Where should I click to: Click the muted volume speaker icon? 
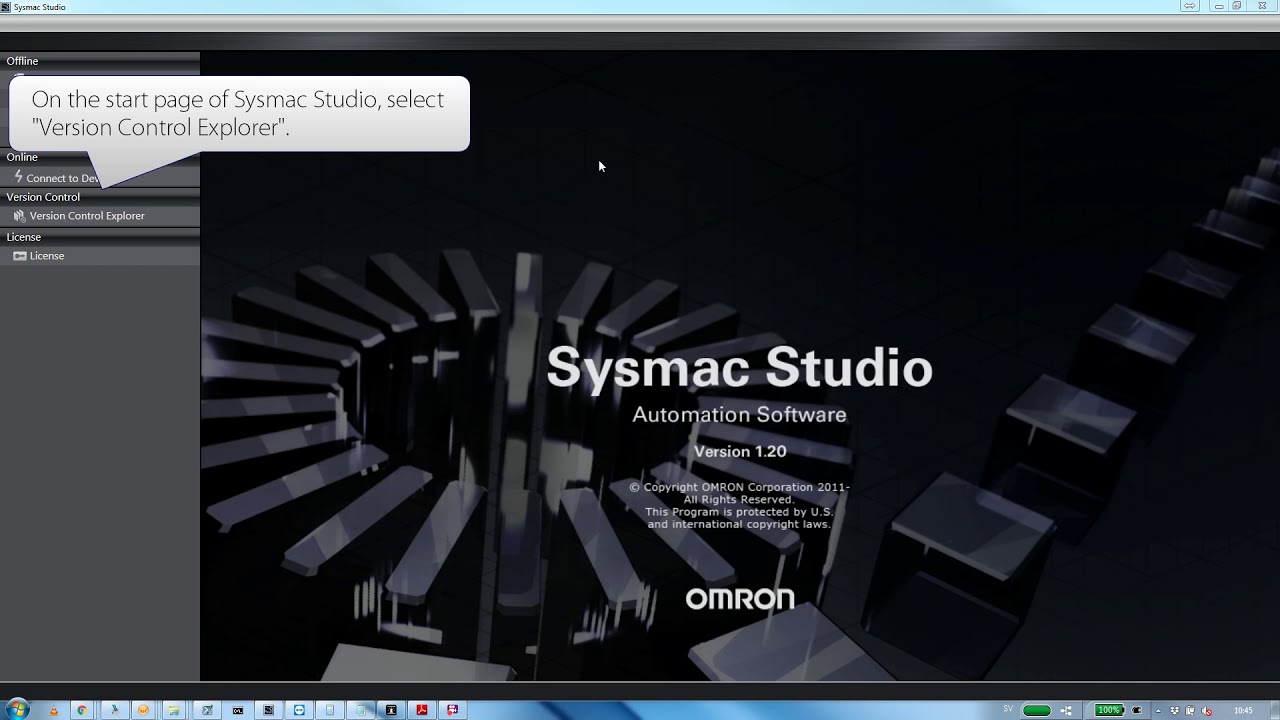1206,711
